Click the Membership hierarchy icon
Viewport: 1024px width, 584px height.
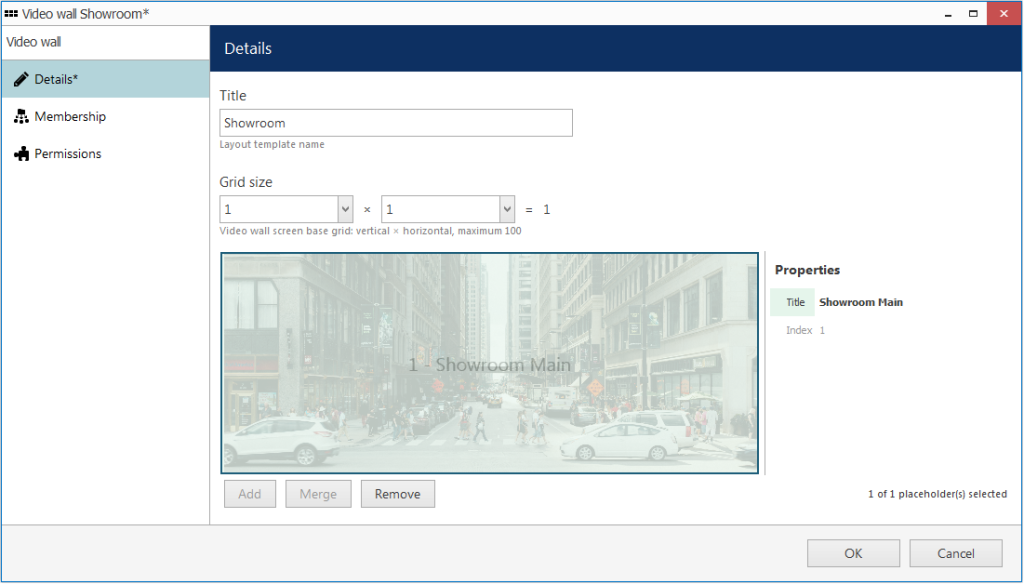tap(21, 116)
